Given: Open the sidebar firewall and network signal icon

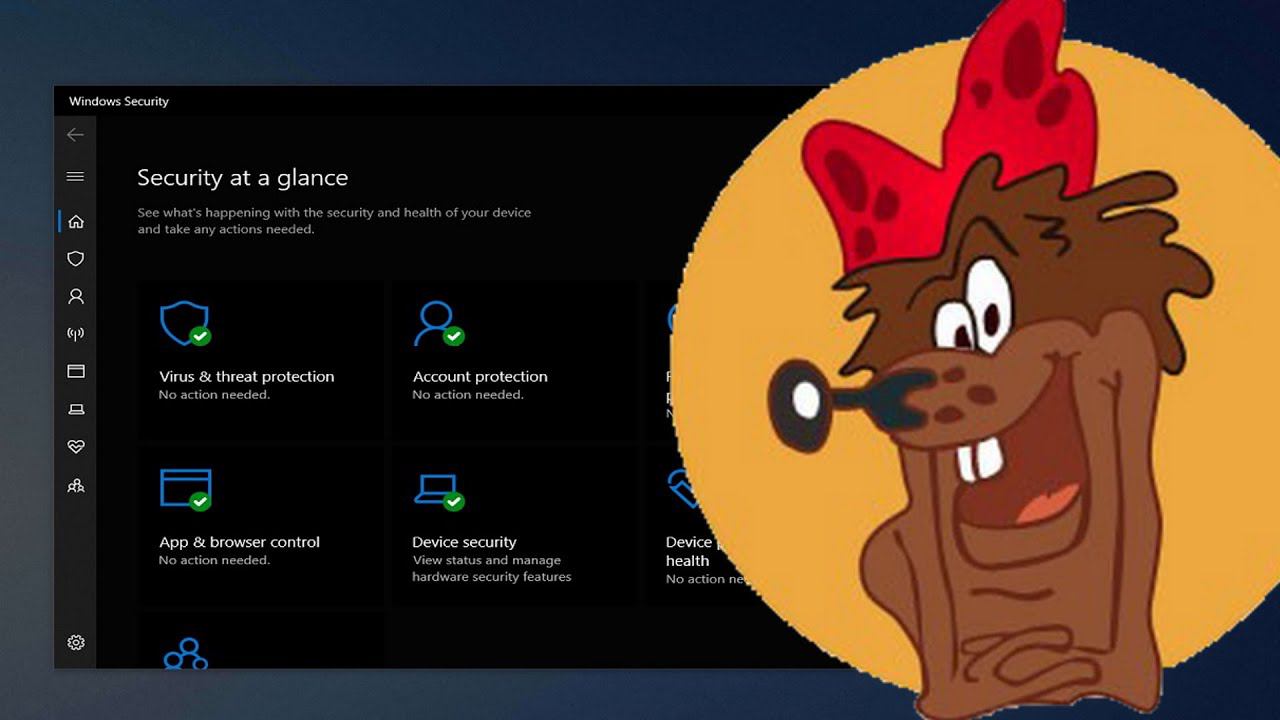Looking at the screenshot, I should 76,334.
